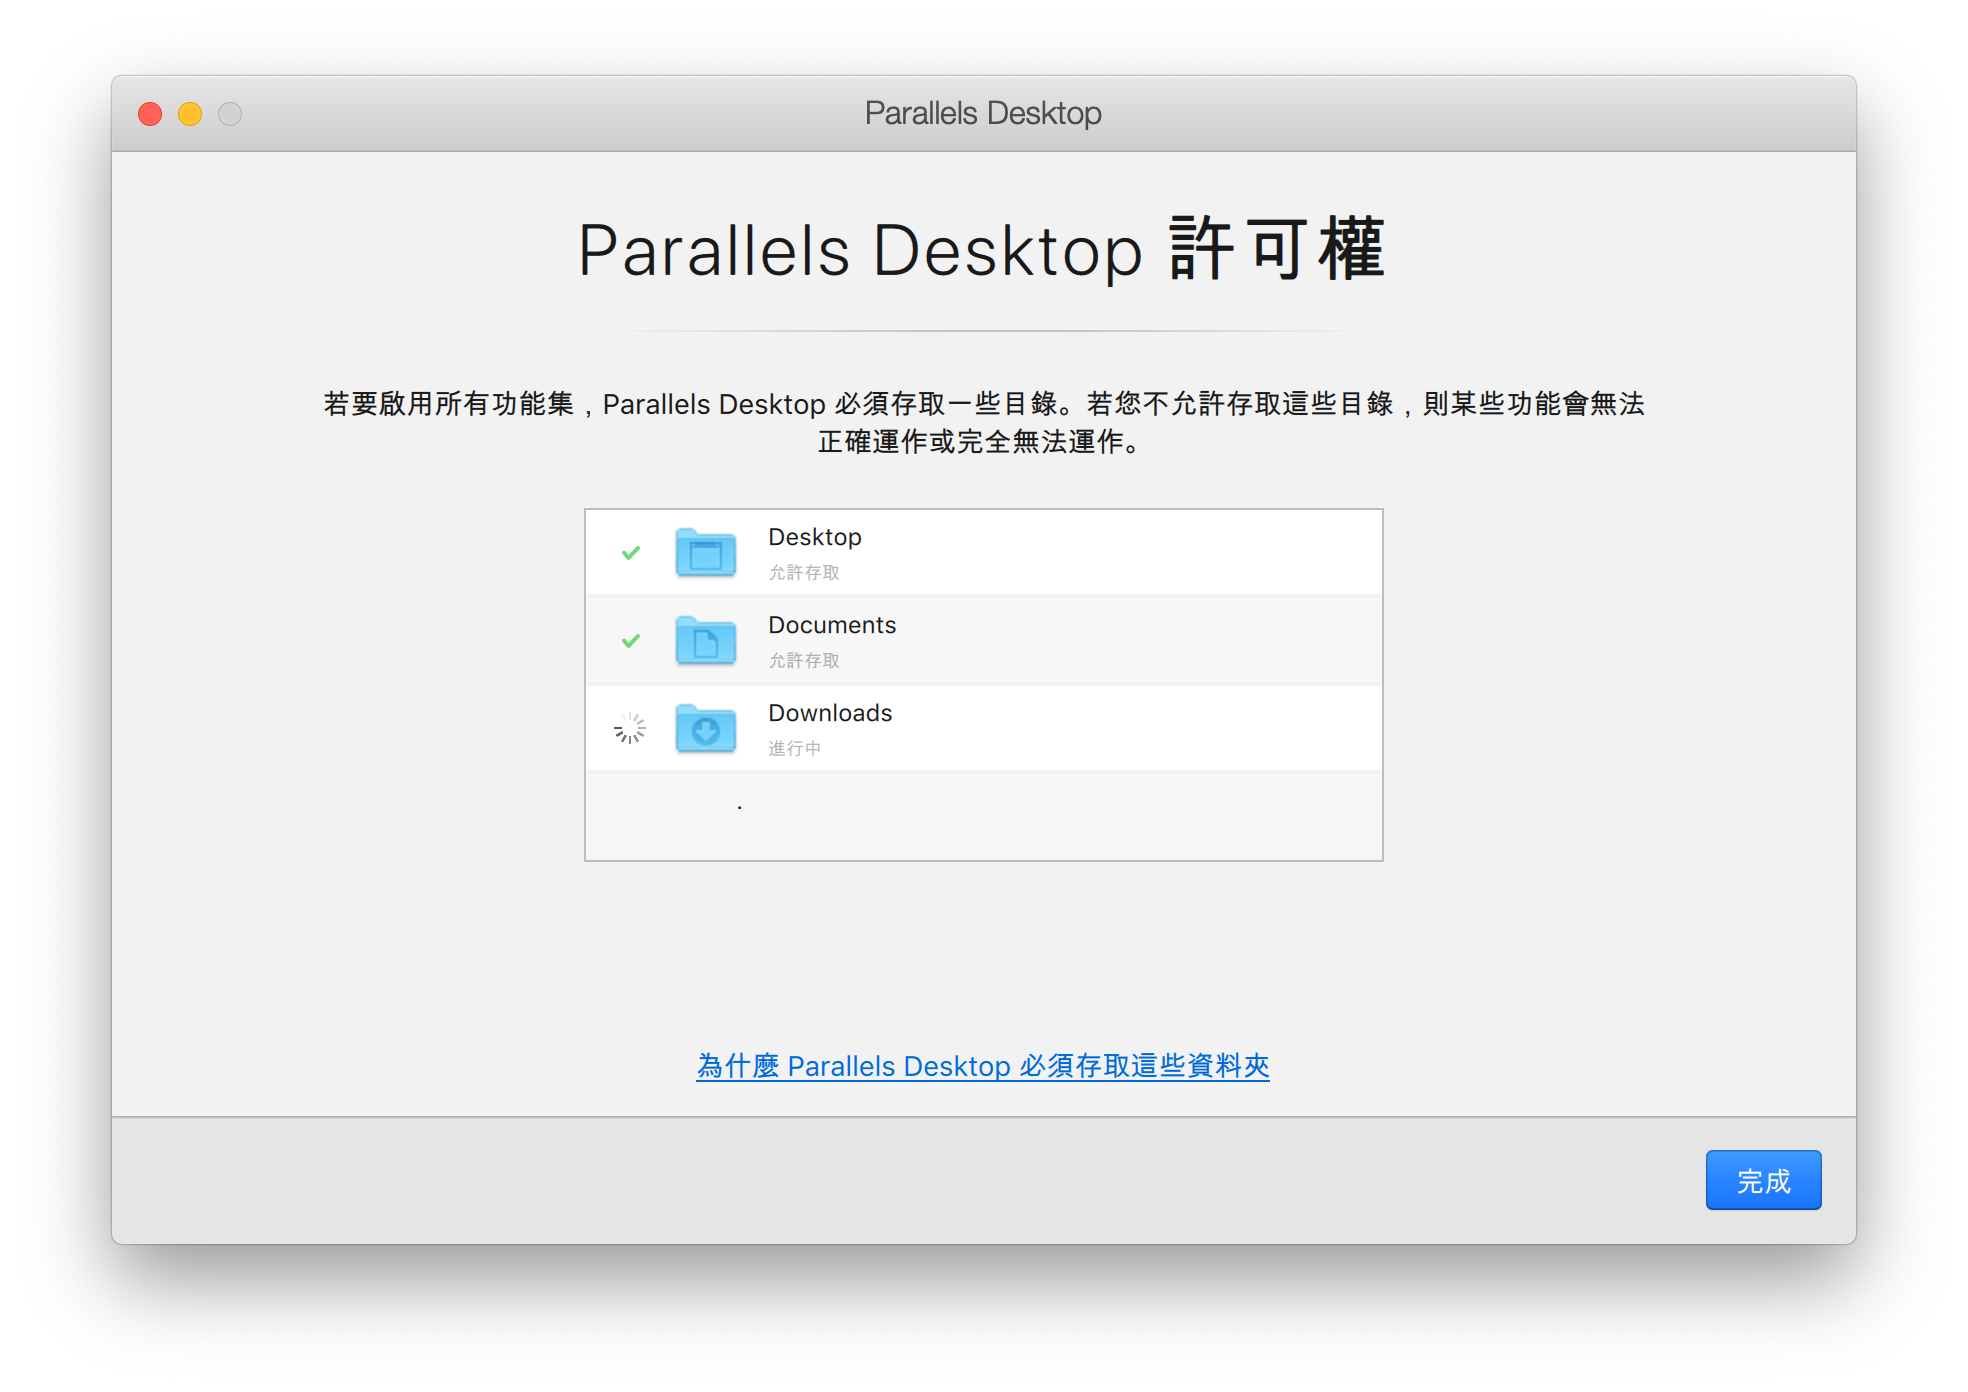Click the Parallels Desktop 許可權 heading

(982, 250)
